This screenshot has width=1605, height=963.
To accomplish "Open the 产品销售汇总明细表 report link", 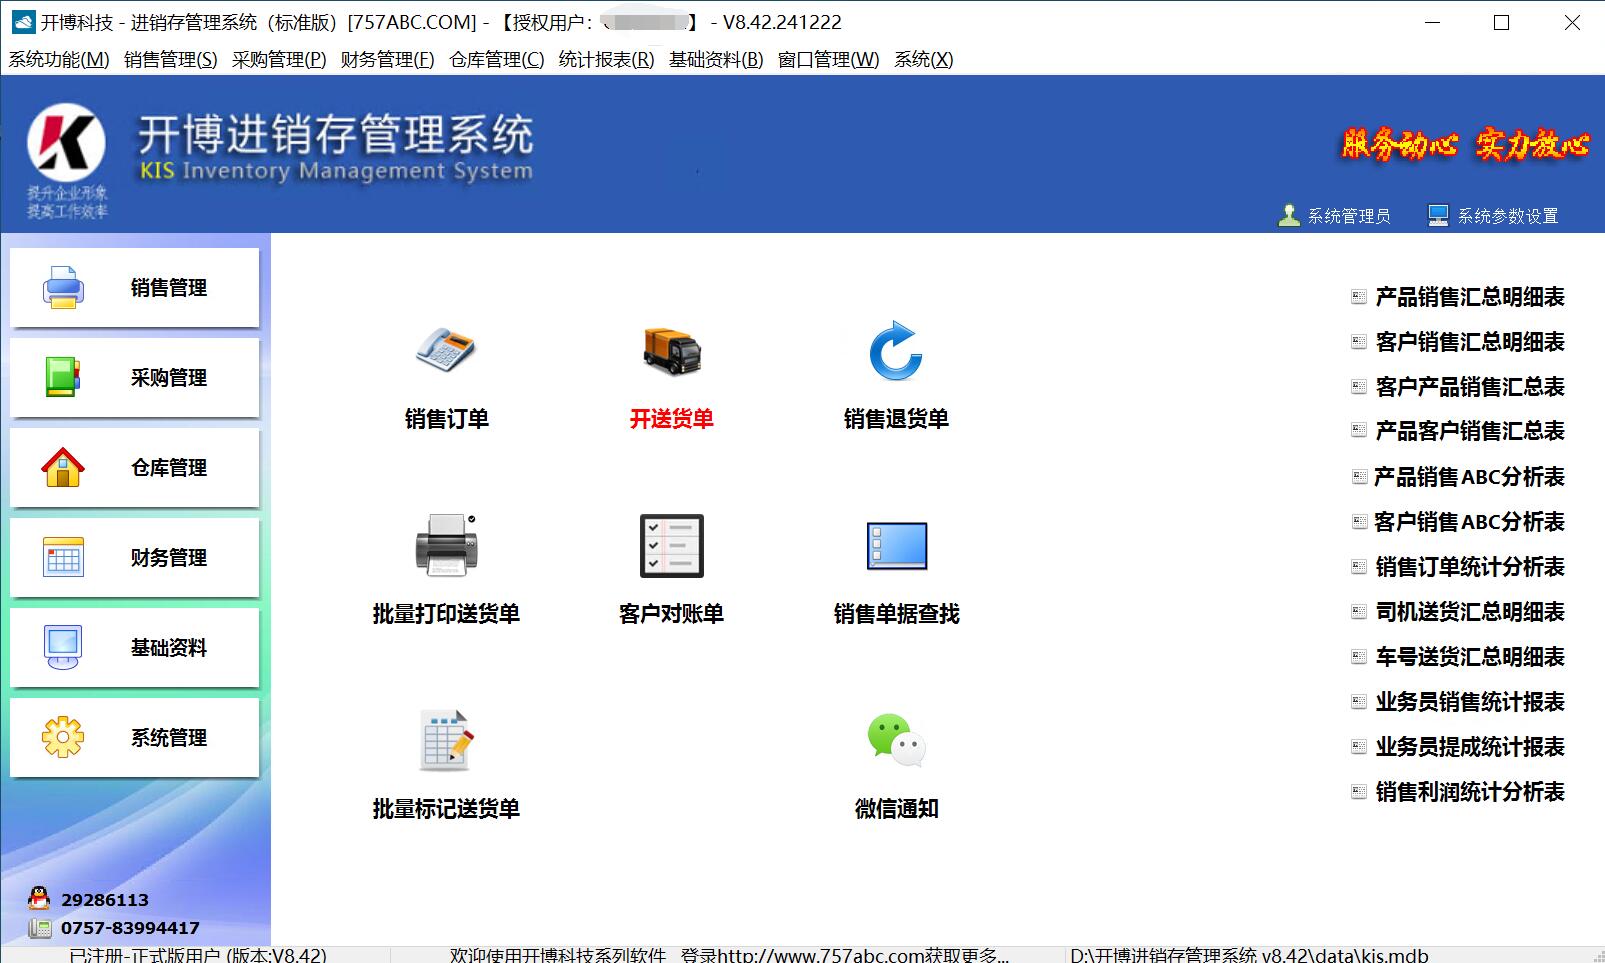I will (x=1470, y=297).
